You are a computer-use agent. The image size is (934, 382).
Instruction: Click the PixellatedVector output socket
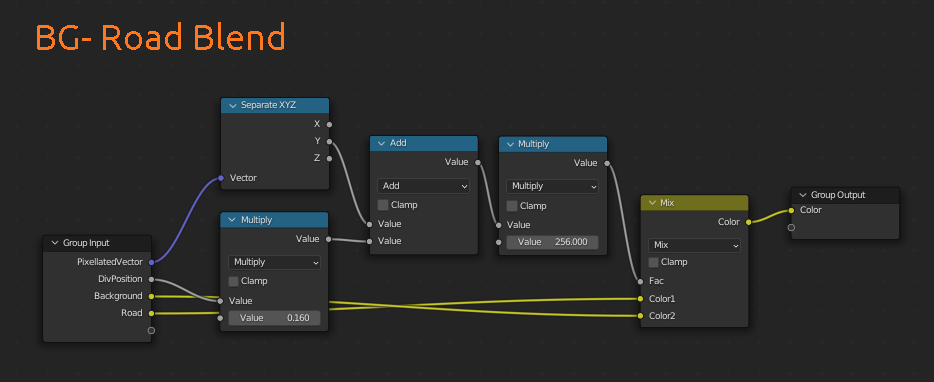pyautogui.click(x=151, y=262)
